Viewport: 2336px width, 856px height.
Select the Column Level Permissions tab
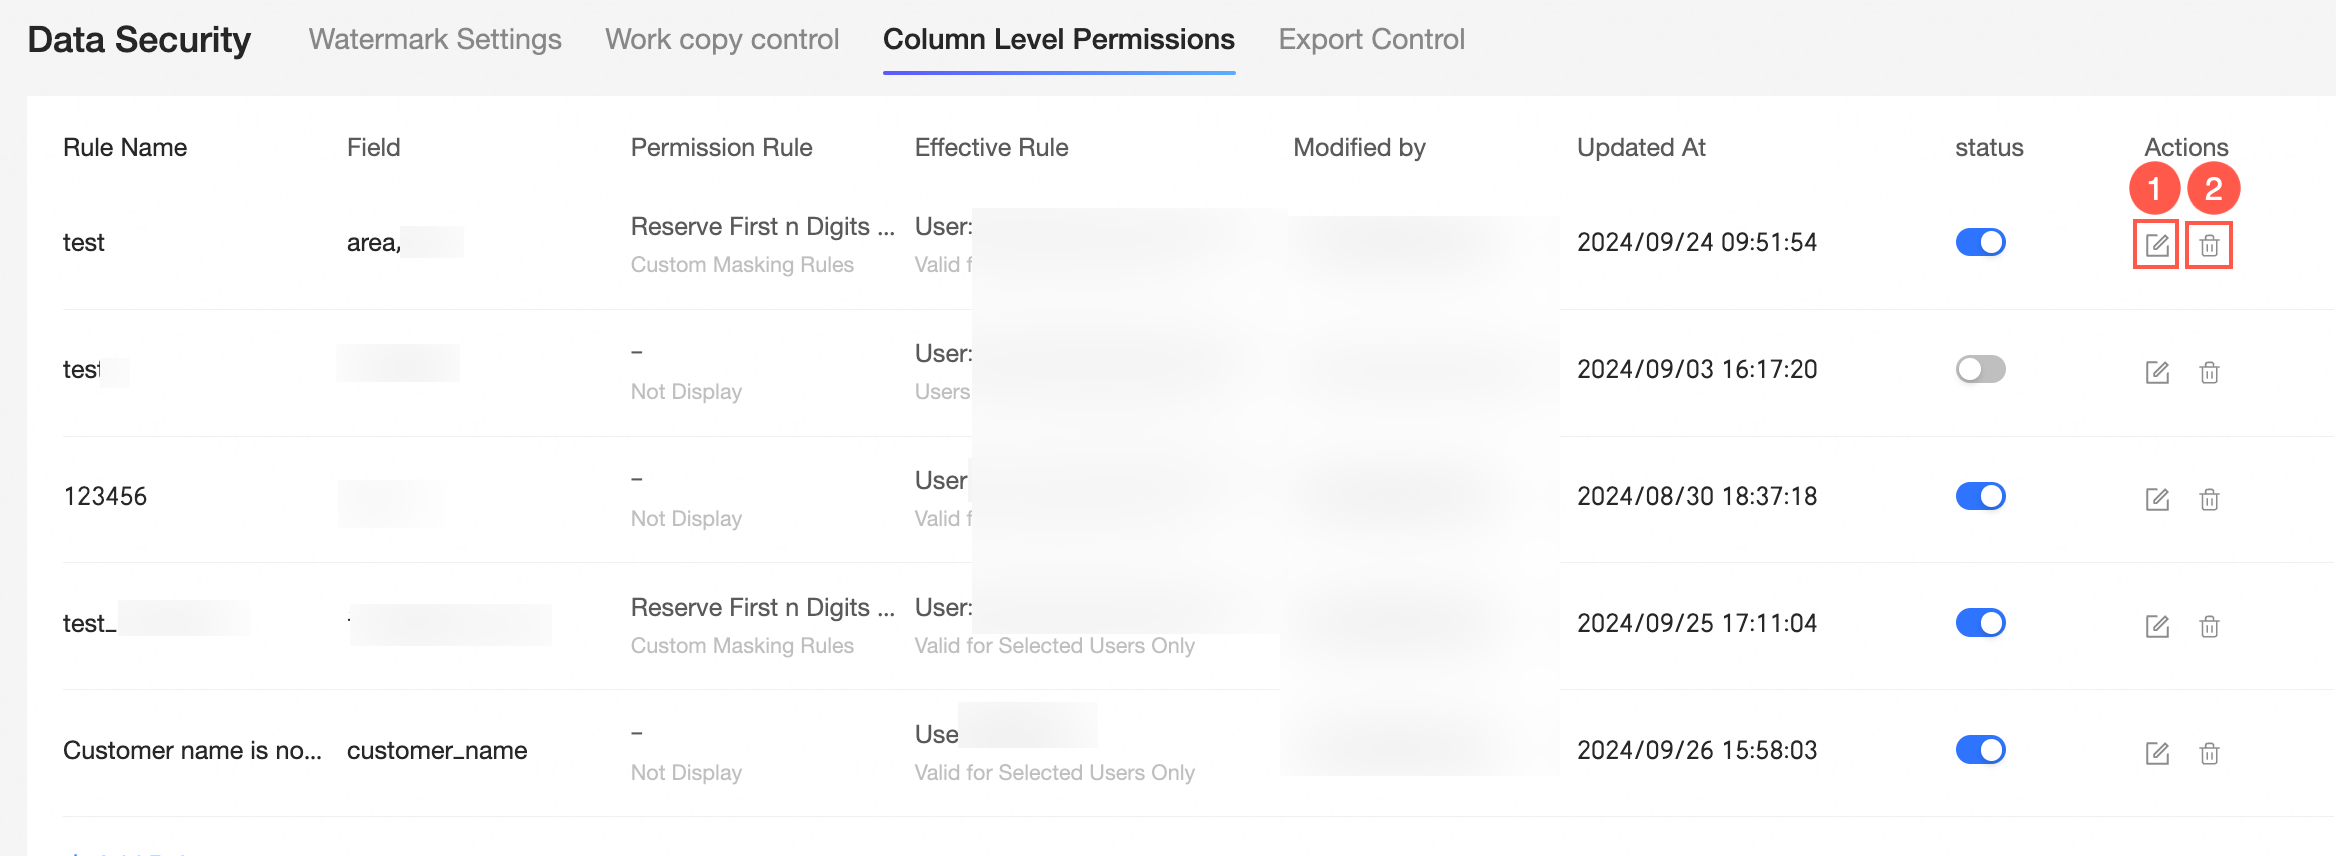point(1058,39)
